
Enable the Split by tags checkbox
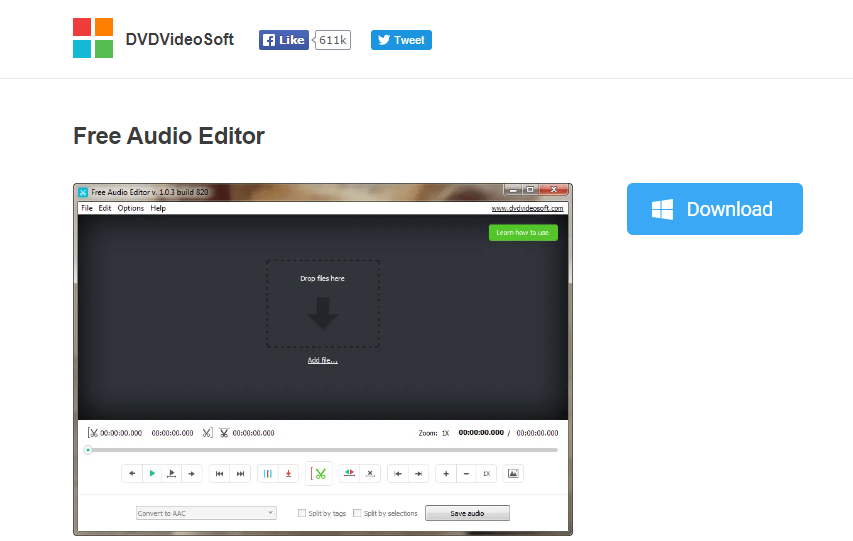[x=302, y=513]
